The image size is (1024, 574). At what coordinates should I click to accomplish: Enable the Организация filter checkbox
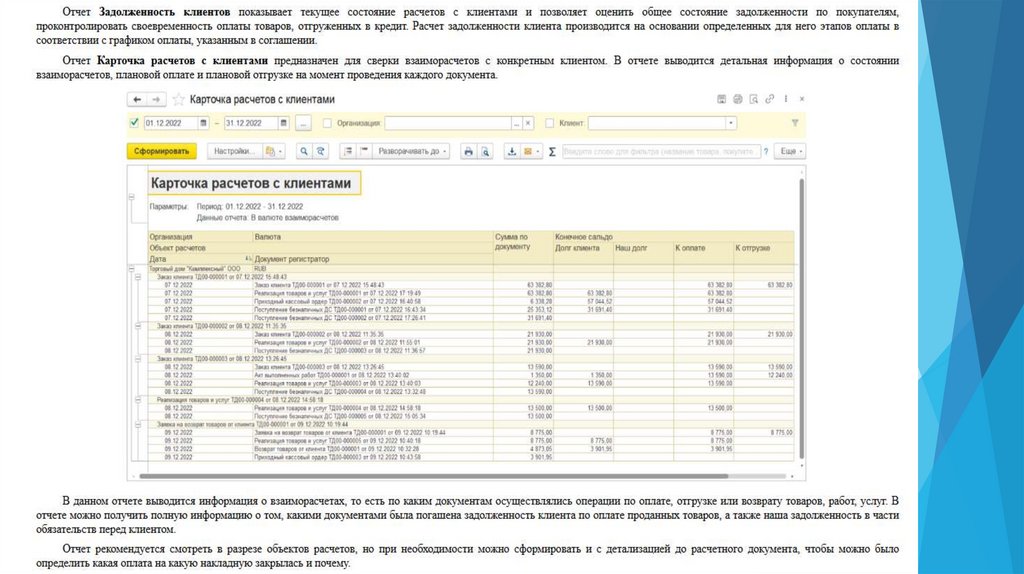tap(328, 123)
